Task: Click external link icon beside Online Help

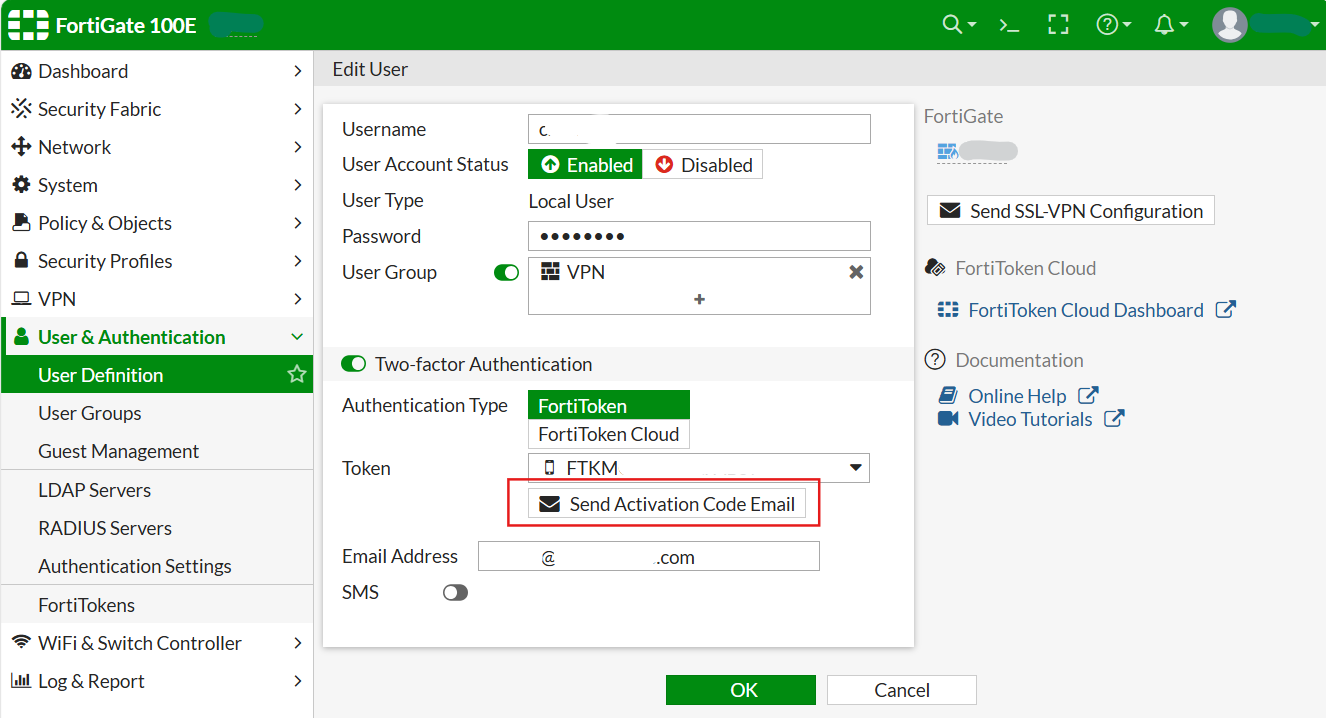Action: (1089, 396)
